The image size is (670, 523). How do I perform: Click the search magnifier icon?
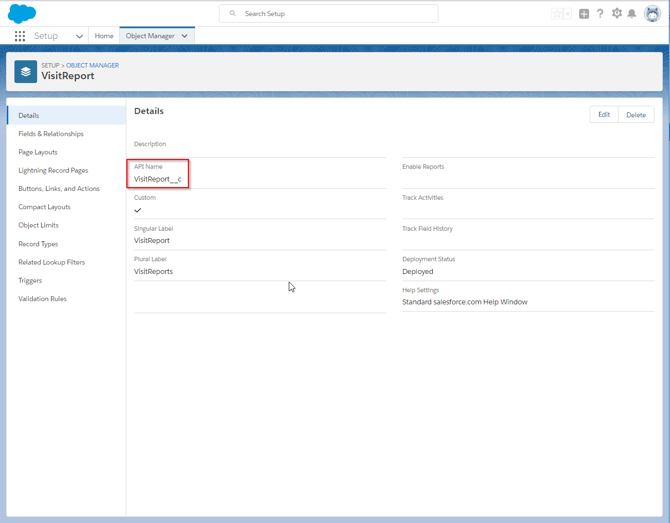point(232,13)
